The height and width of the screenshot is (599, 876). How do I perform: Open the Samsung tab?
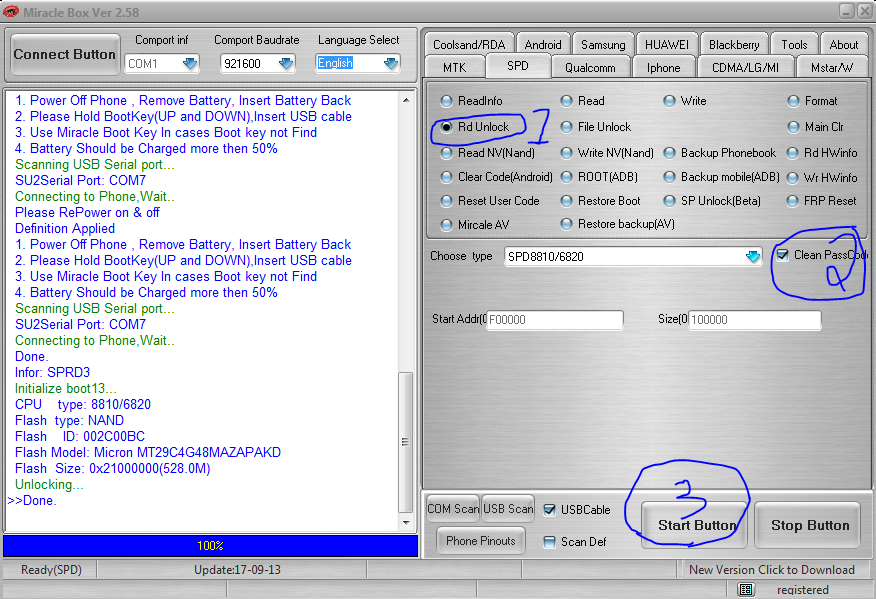pos(603,45)
